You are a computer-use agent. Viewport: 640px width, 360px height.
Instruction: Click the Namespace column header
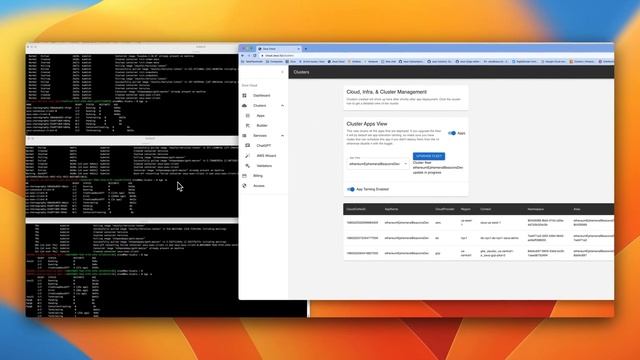[536, 209]
